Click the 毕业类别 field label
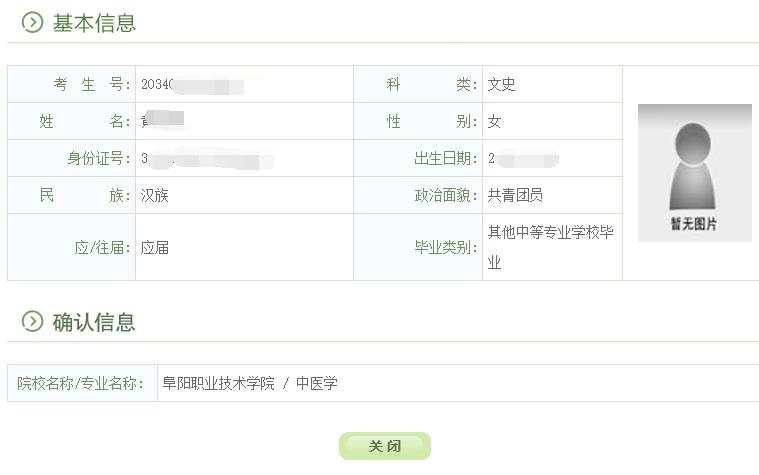Screen dimensions: 759x475 pos(446,247)
